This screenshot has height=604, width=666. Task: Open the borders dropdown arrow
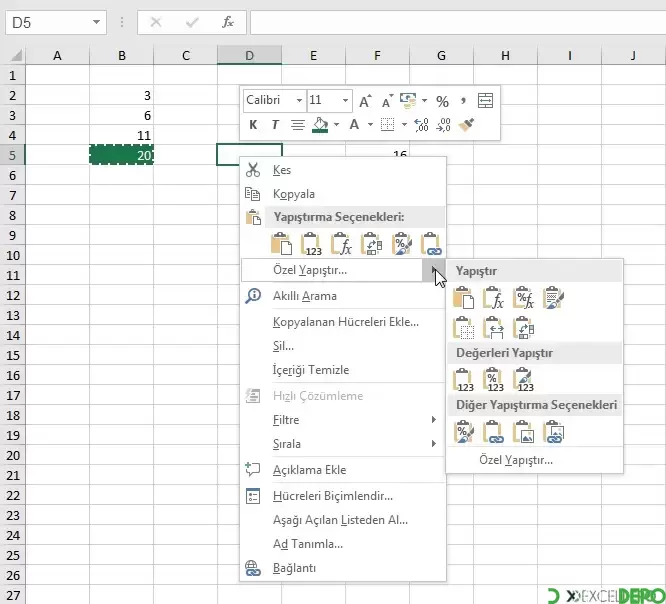click(404, 125)
